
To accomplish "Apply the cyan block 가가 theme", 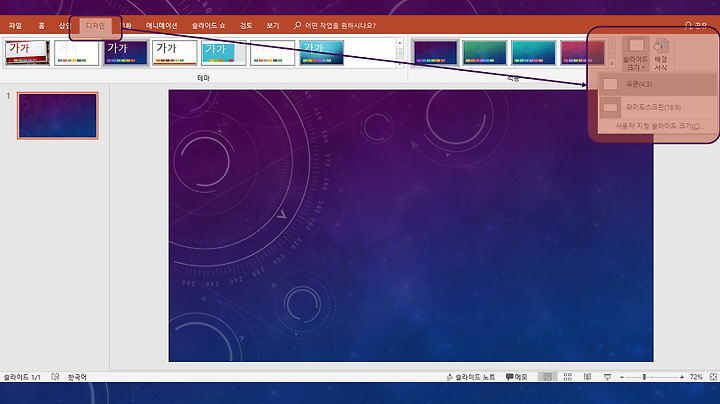I will click(x=224, y=53).
